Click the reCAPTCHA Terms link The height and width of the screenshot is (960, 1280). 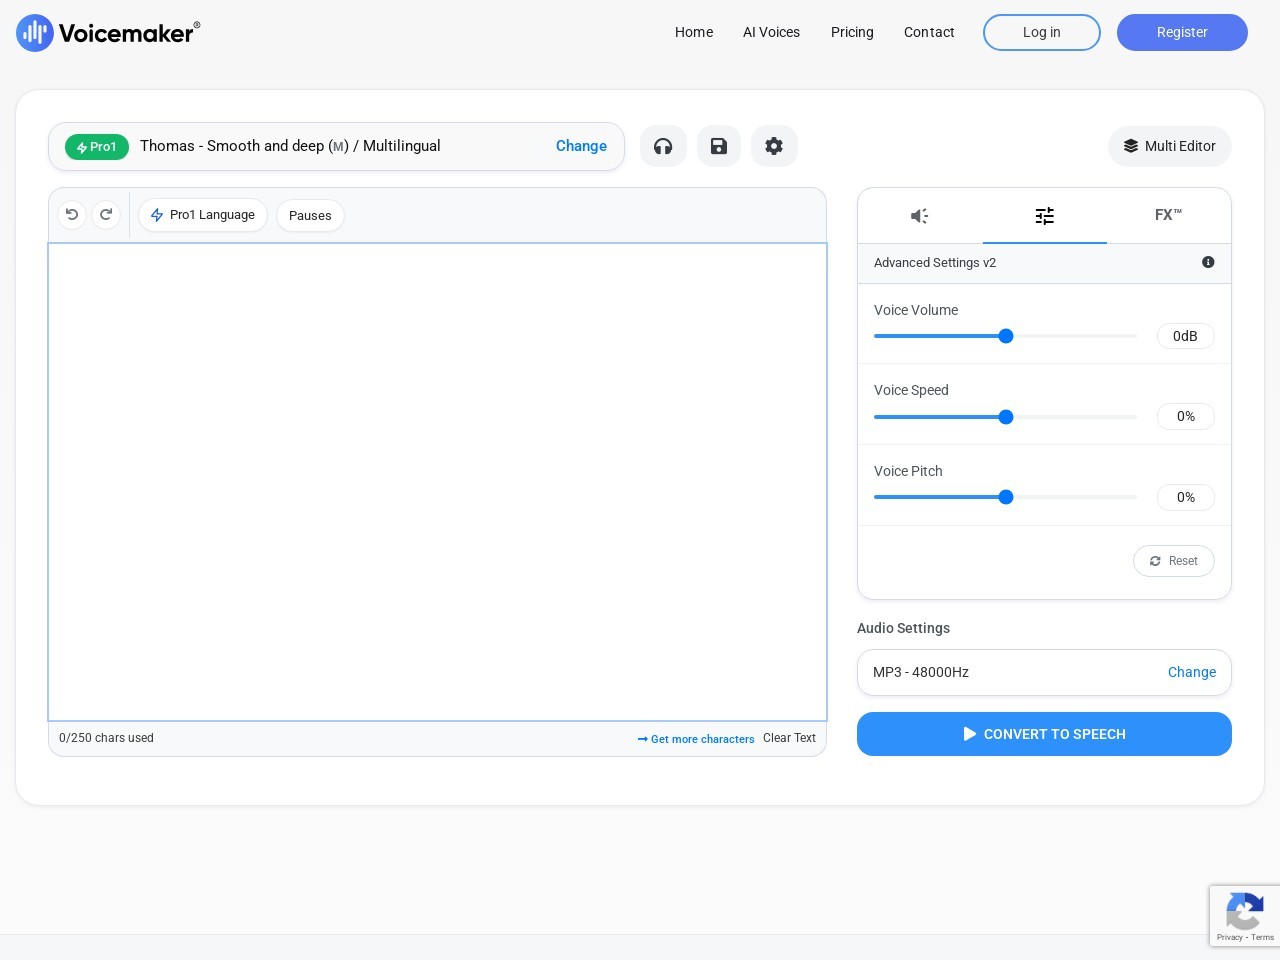[1263, 937]
